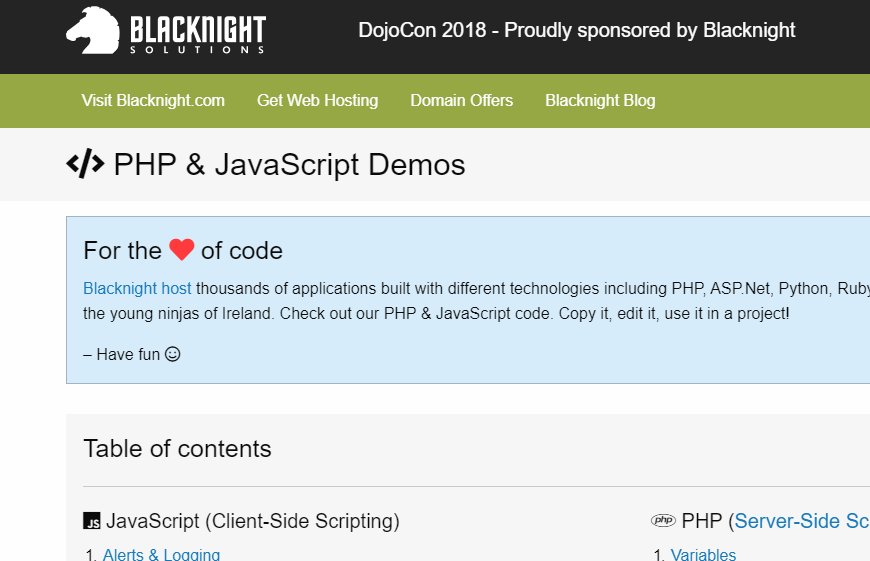The height and width of the screenshot is (561, 870).
Task: Open Visit Blacknight.com menu item
Action: point(153,100)
